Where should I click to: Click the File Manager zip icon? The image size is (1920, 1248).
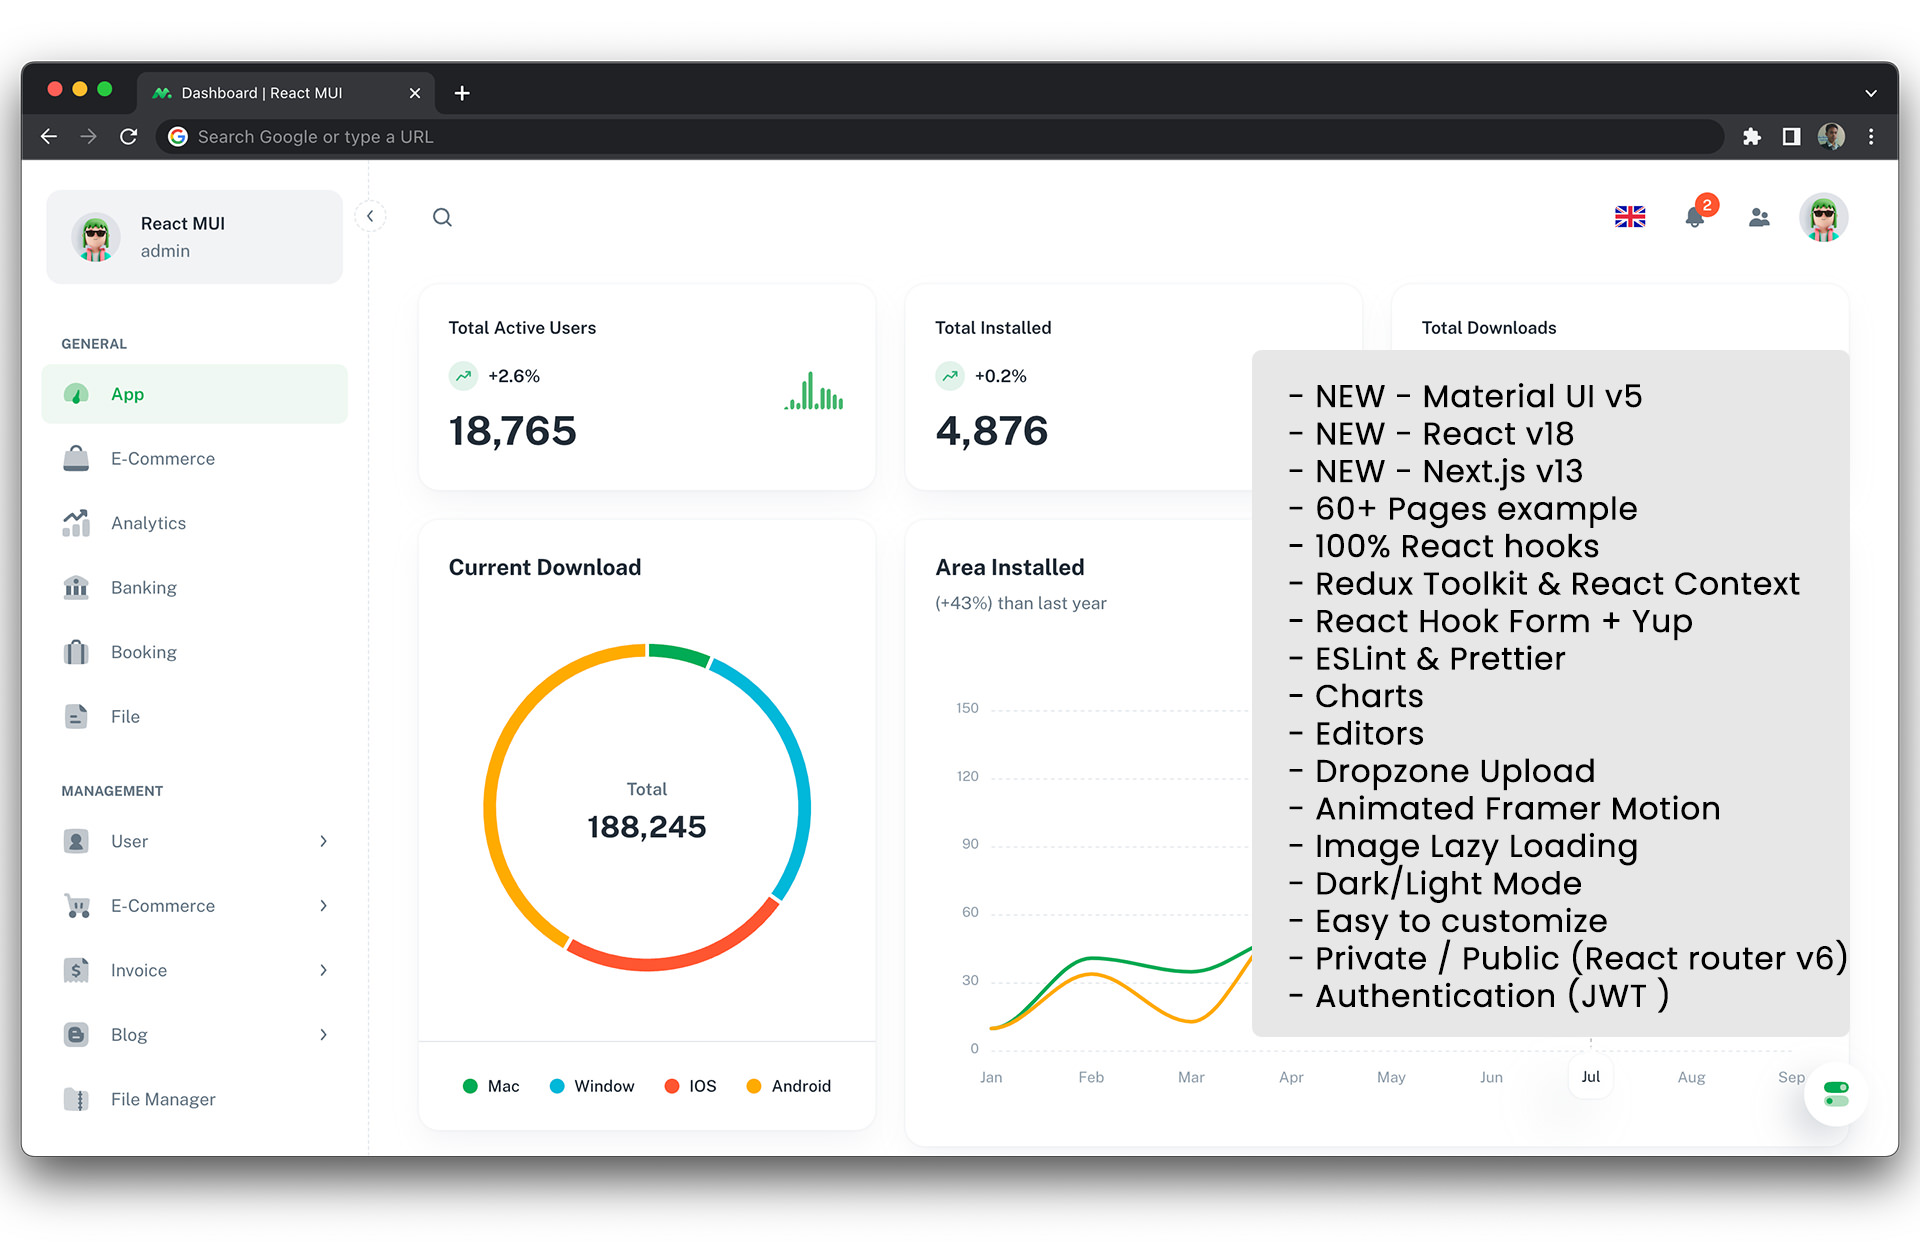tap(76, 1099)
